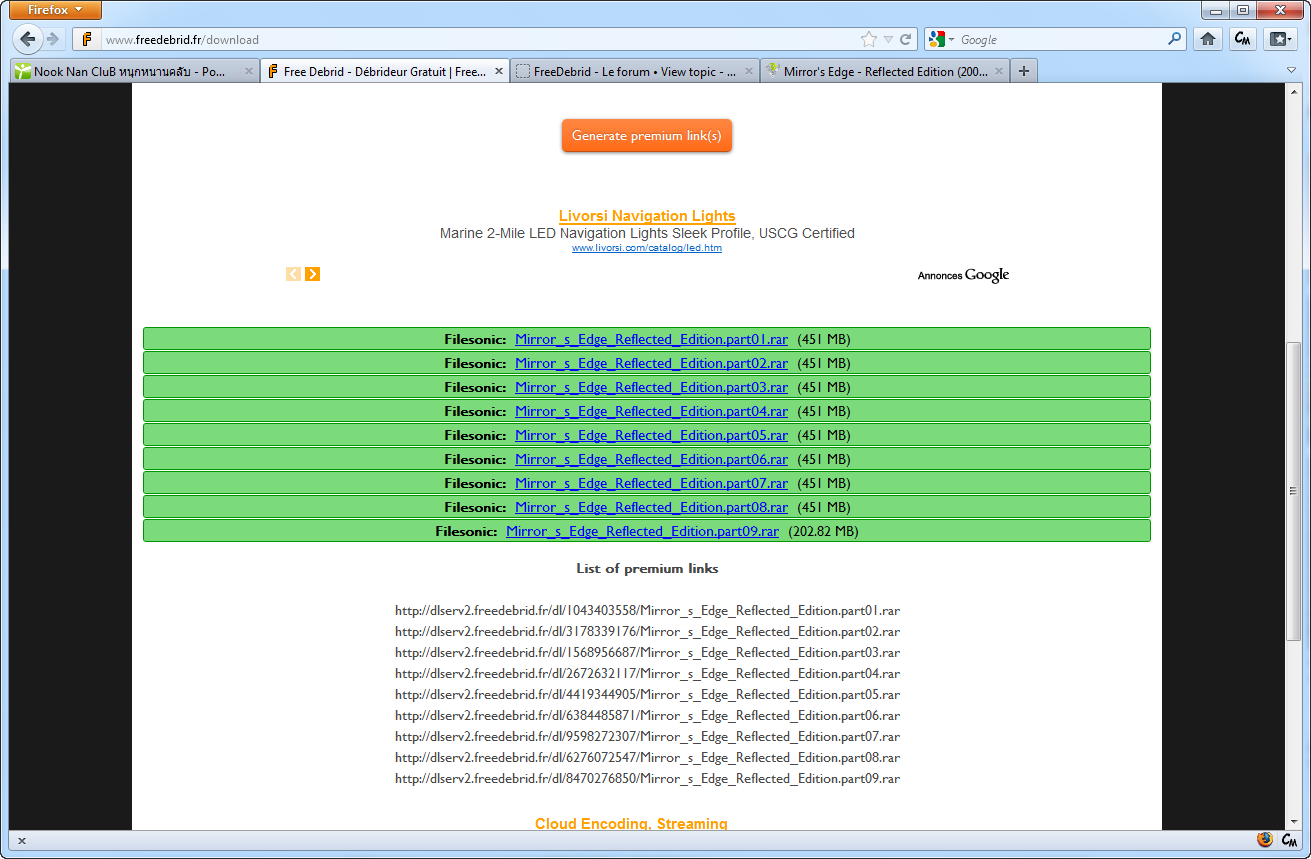
Task: Click the dlserv2 URL ending part01.rar
Action: tap(647, 610)
